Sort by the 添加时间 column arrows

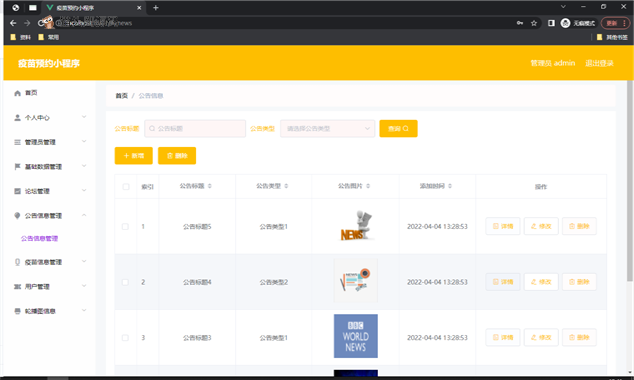coord(450,186)
